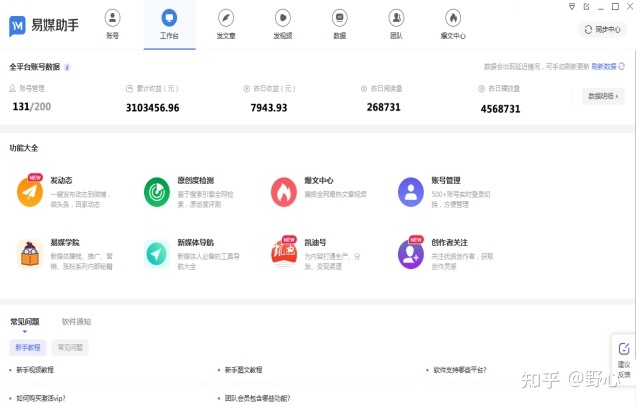Click the 3103456.96 total earnings value
The width and height of the screenshot is (637, 405).
pyautogui.click(x=152, y=108)
